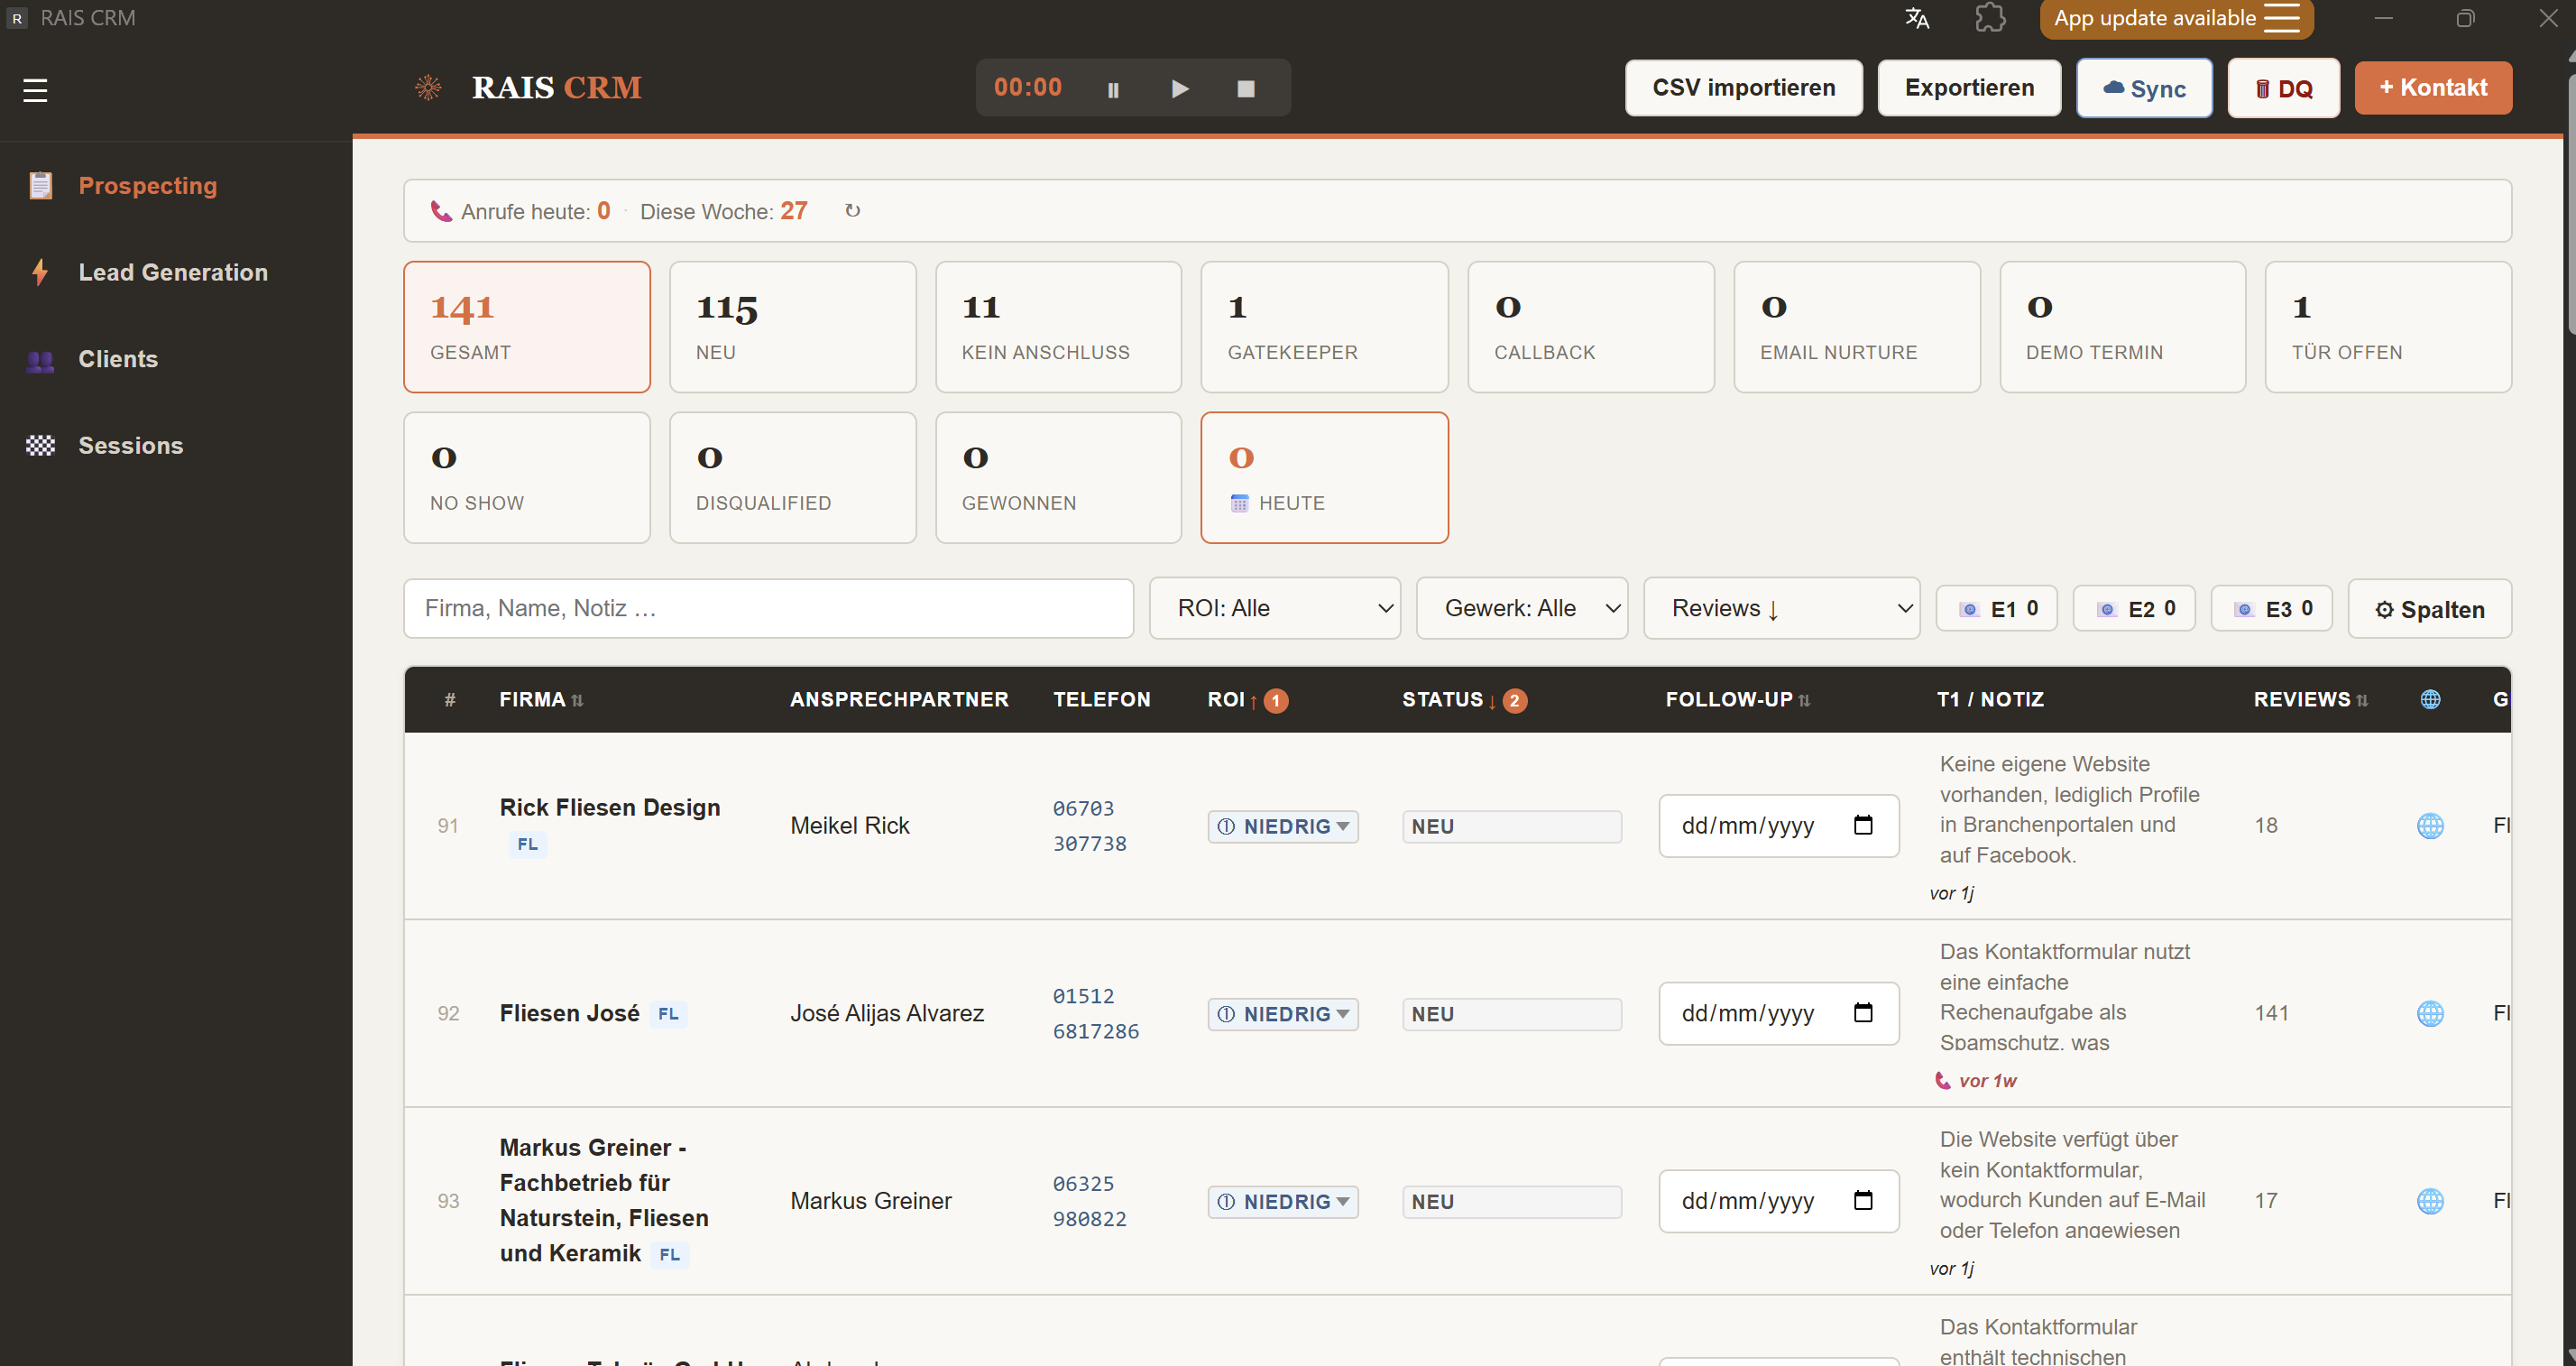The height and width of the screenshot is (1366, 2576).
Task: Open website globe for Rick Fliesen Design
Action: tap(2430, 826)
